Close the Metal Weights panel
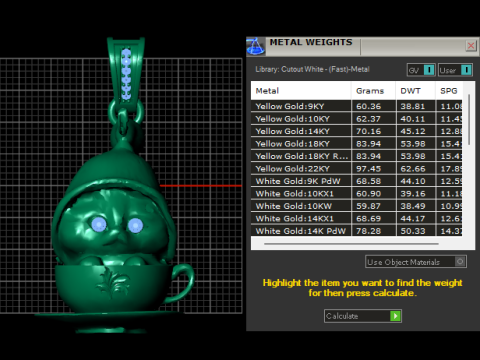Screen dimensions: 480x360 471,46
